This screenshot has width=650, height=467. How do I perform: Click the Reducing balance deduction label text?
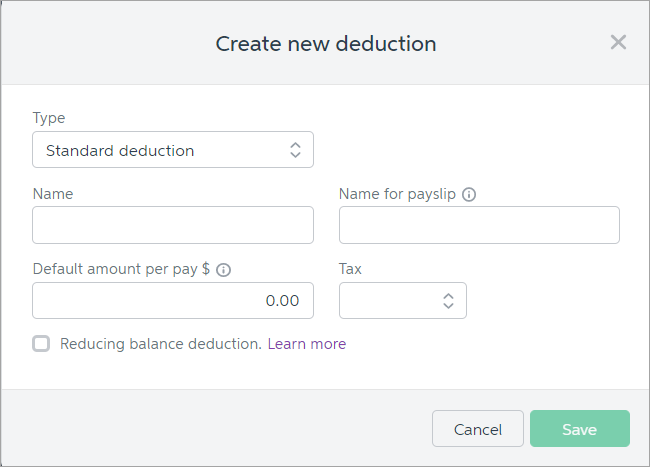[160, 344]
